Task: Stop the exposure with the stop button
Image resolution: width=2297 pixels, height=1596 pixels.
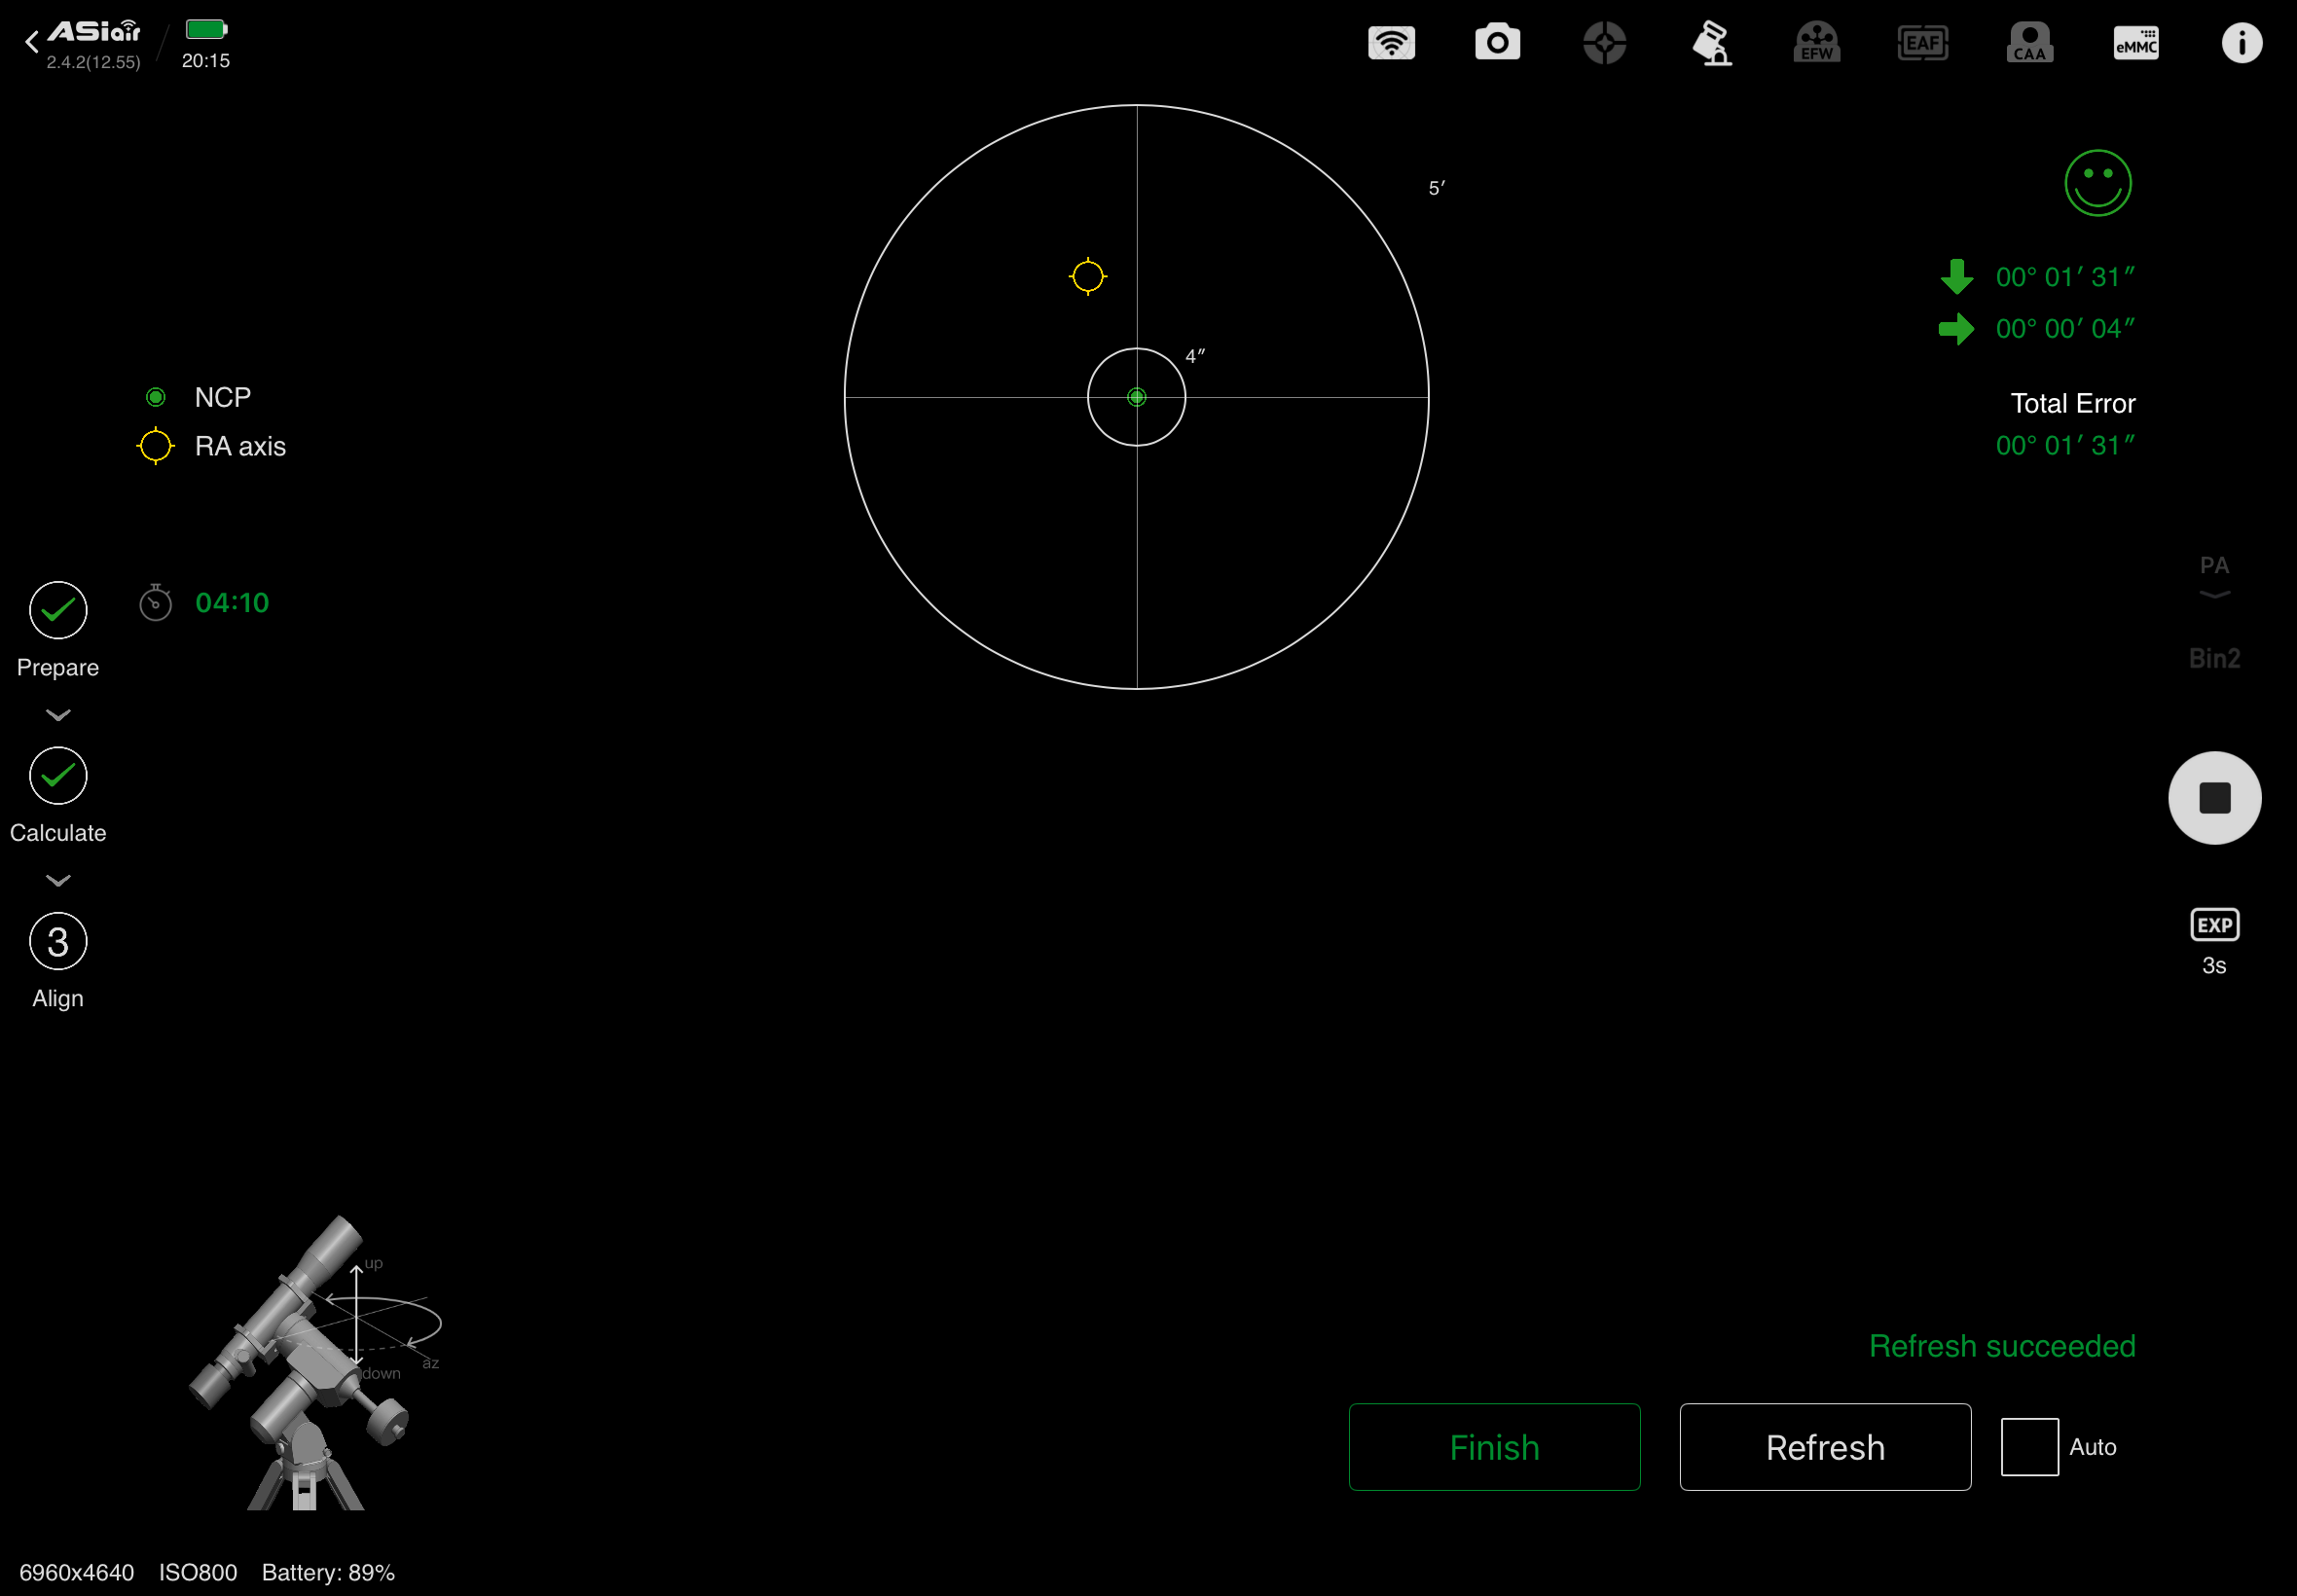Action: [2213, 798]
